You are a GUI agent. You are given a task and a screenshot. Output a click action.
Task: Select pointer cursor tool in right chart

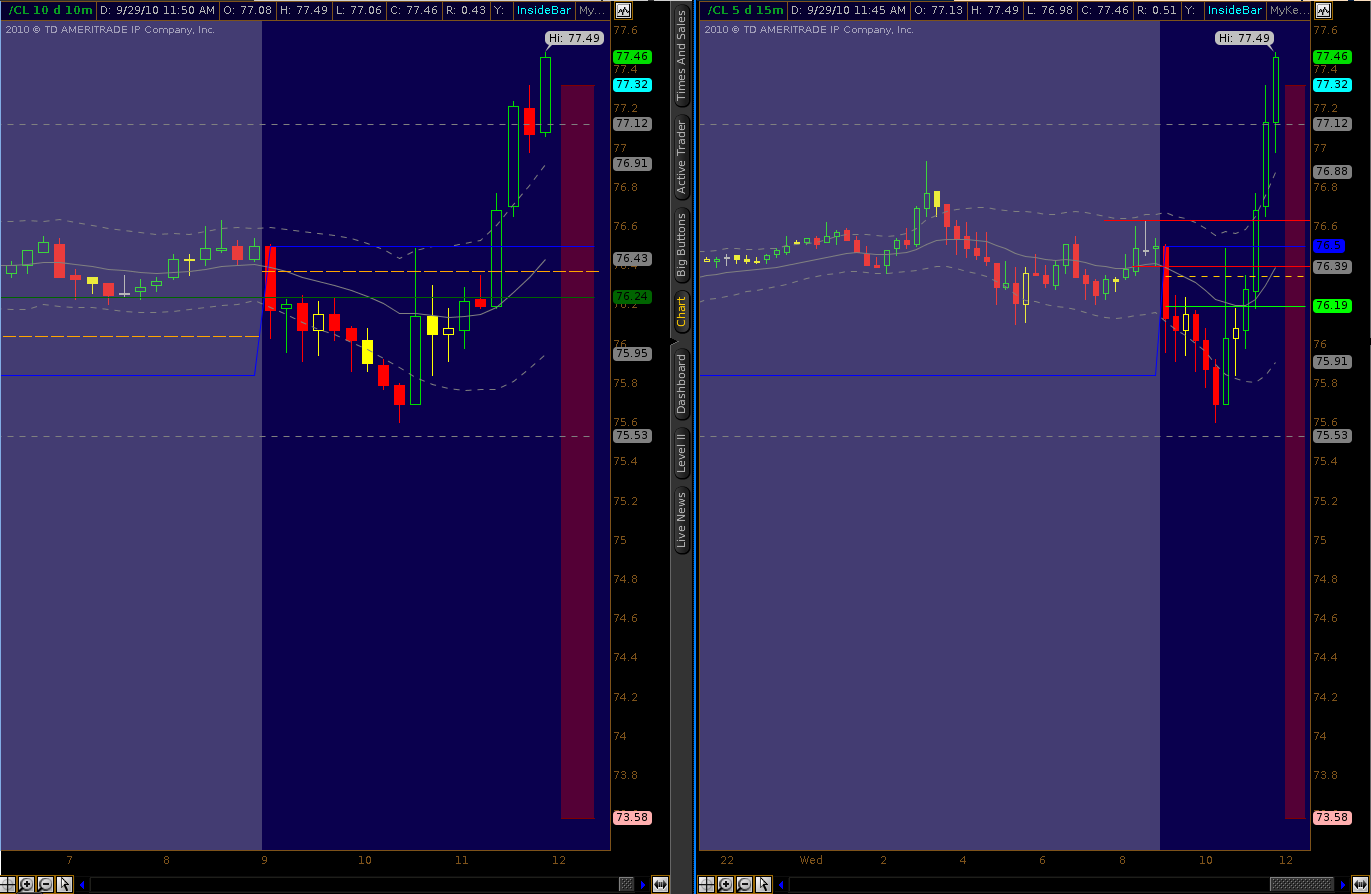(764, 884)
